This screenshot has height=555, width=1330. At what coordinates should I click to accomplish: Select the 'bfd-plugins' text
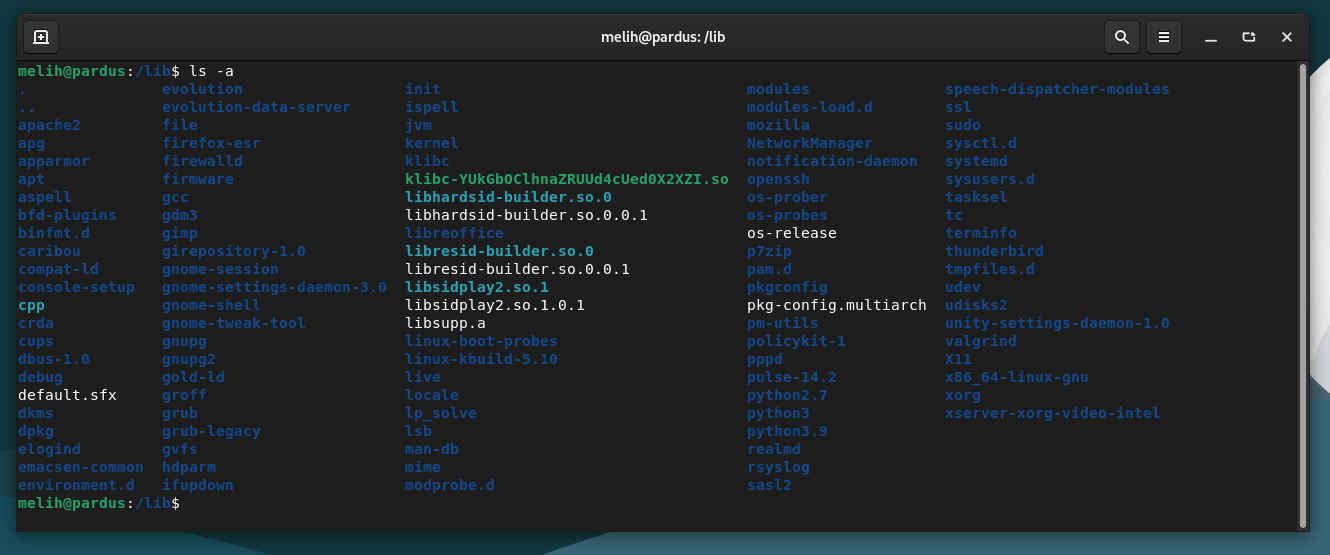coord(67,215)
